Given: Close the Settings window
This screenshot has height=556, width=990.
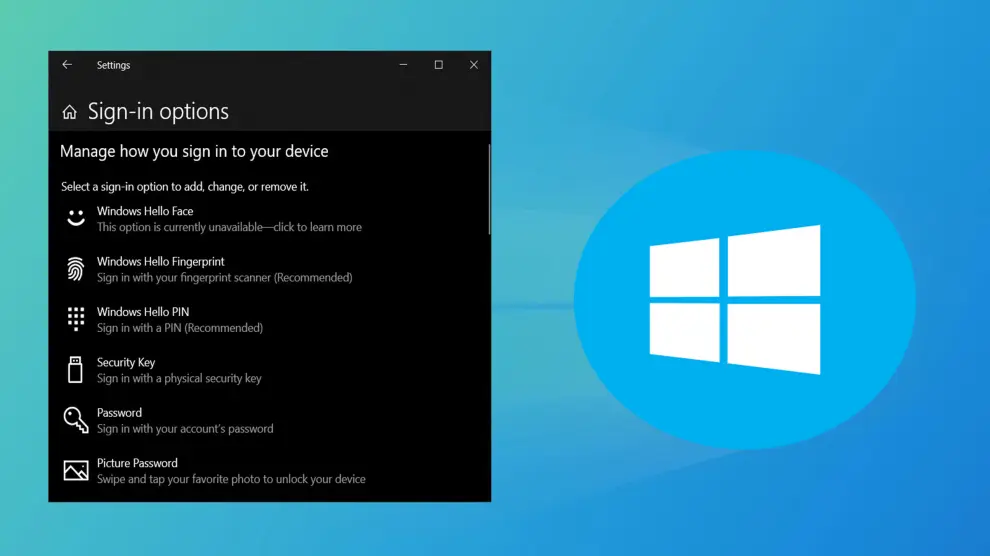Looking at the screenshot, I should pos(473,65).
